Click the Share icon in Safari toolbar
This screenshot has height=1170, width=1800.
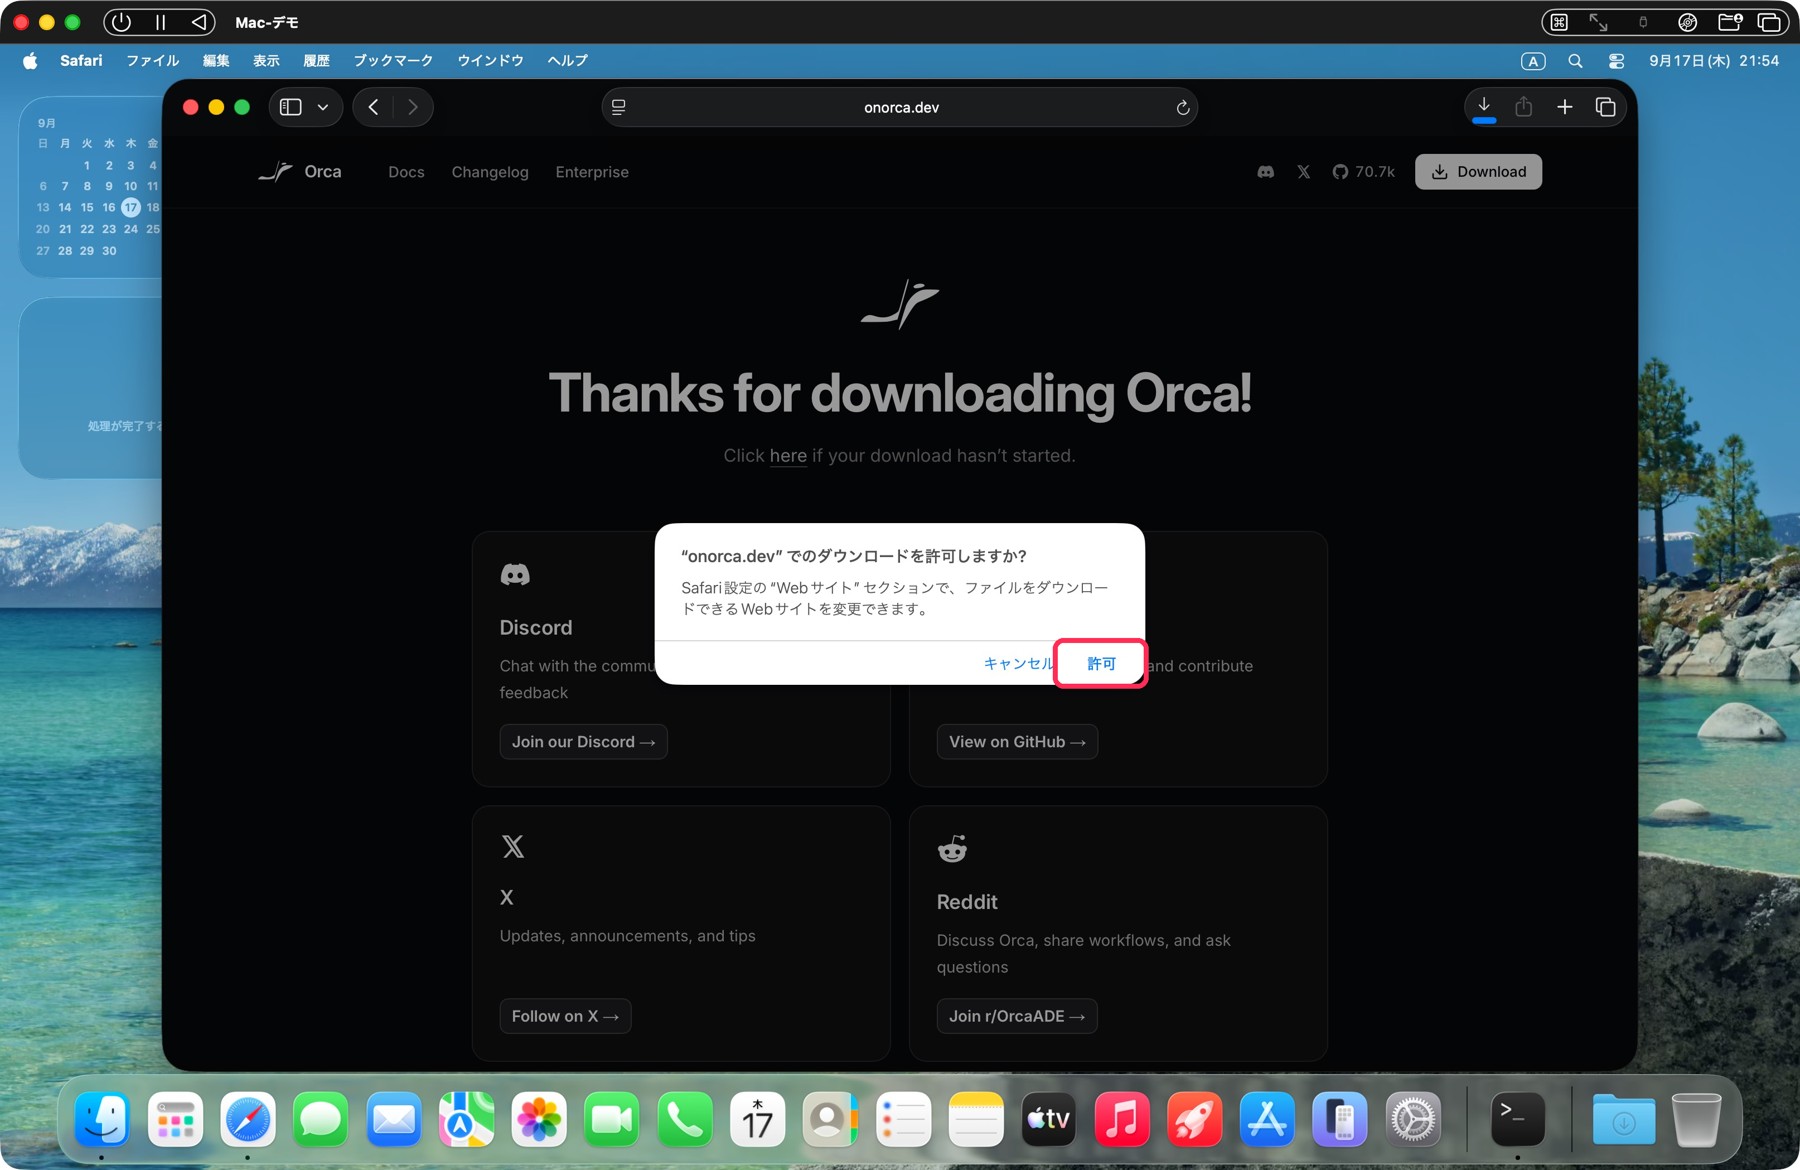1523,107
